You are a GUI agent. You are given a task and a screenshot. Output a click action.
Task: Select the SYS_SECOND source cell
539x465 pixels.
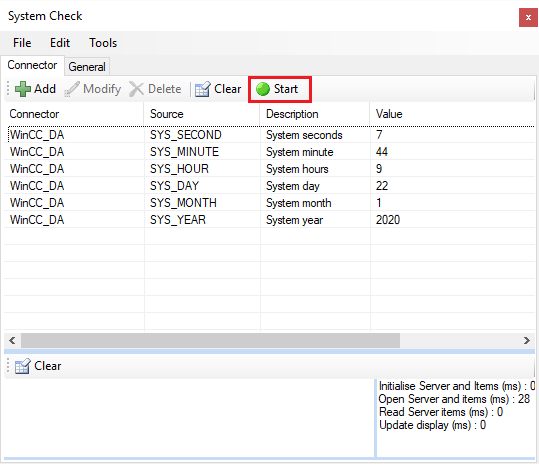pos(186,135)
